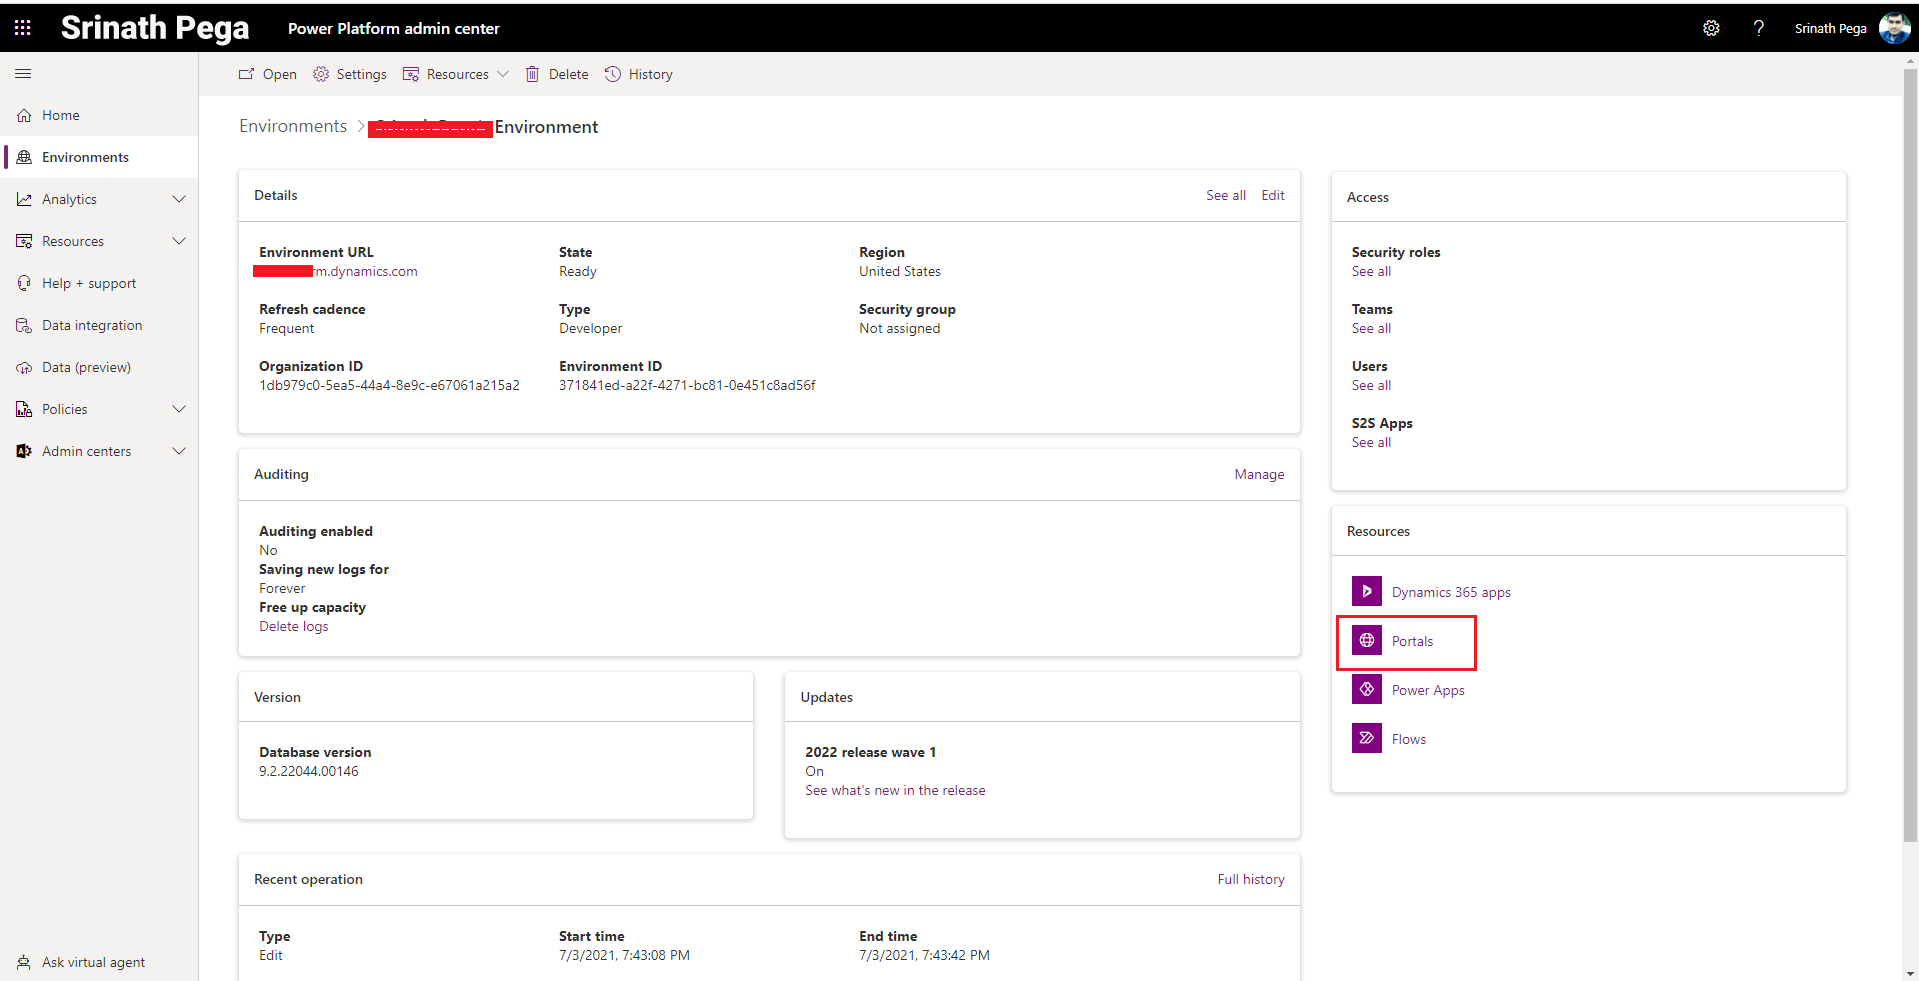This screenshot has height=981, width=1919.
Task: Open the Power Apps resource icon
Action: coord(1366,690)
